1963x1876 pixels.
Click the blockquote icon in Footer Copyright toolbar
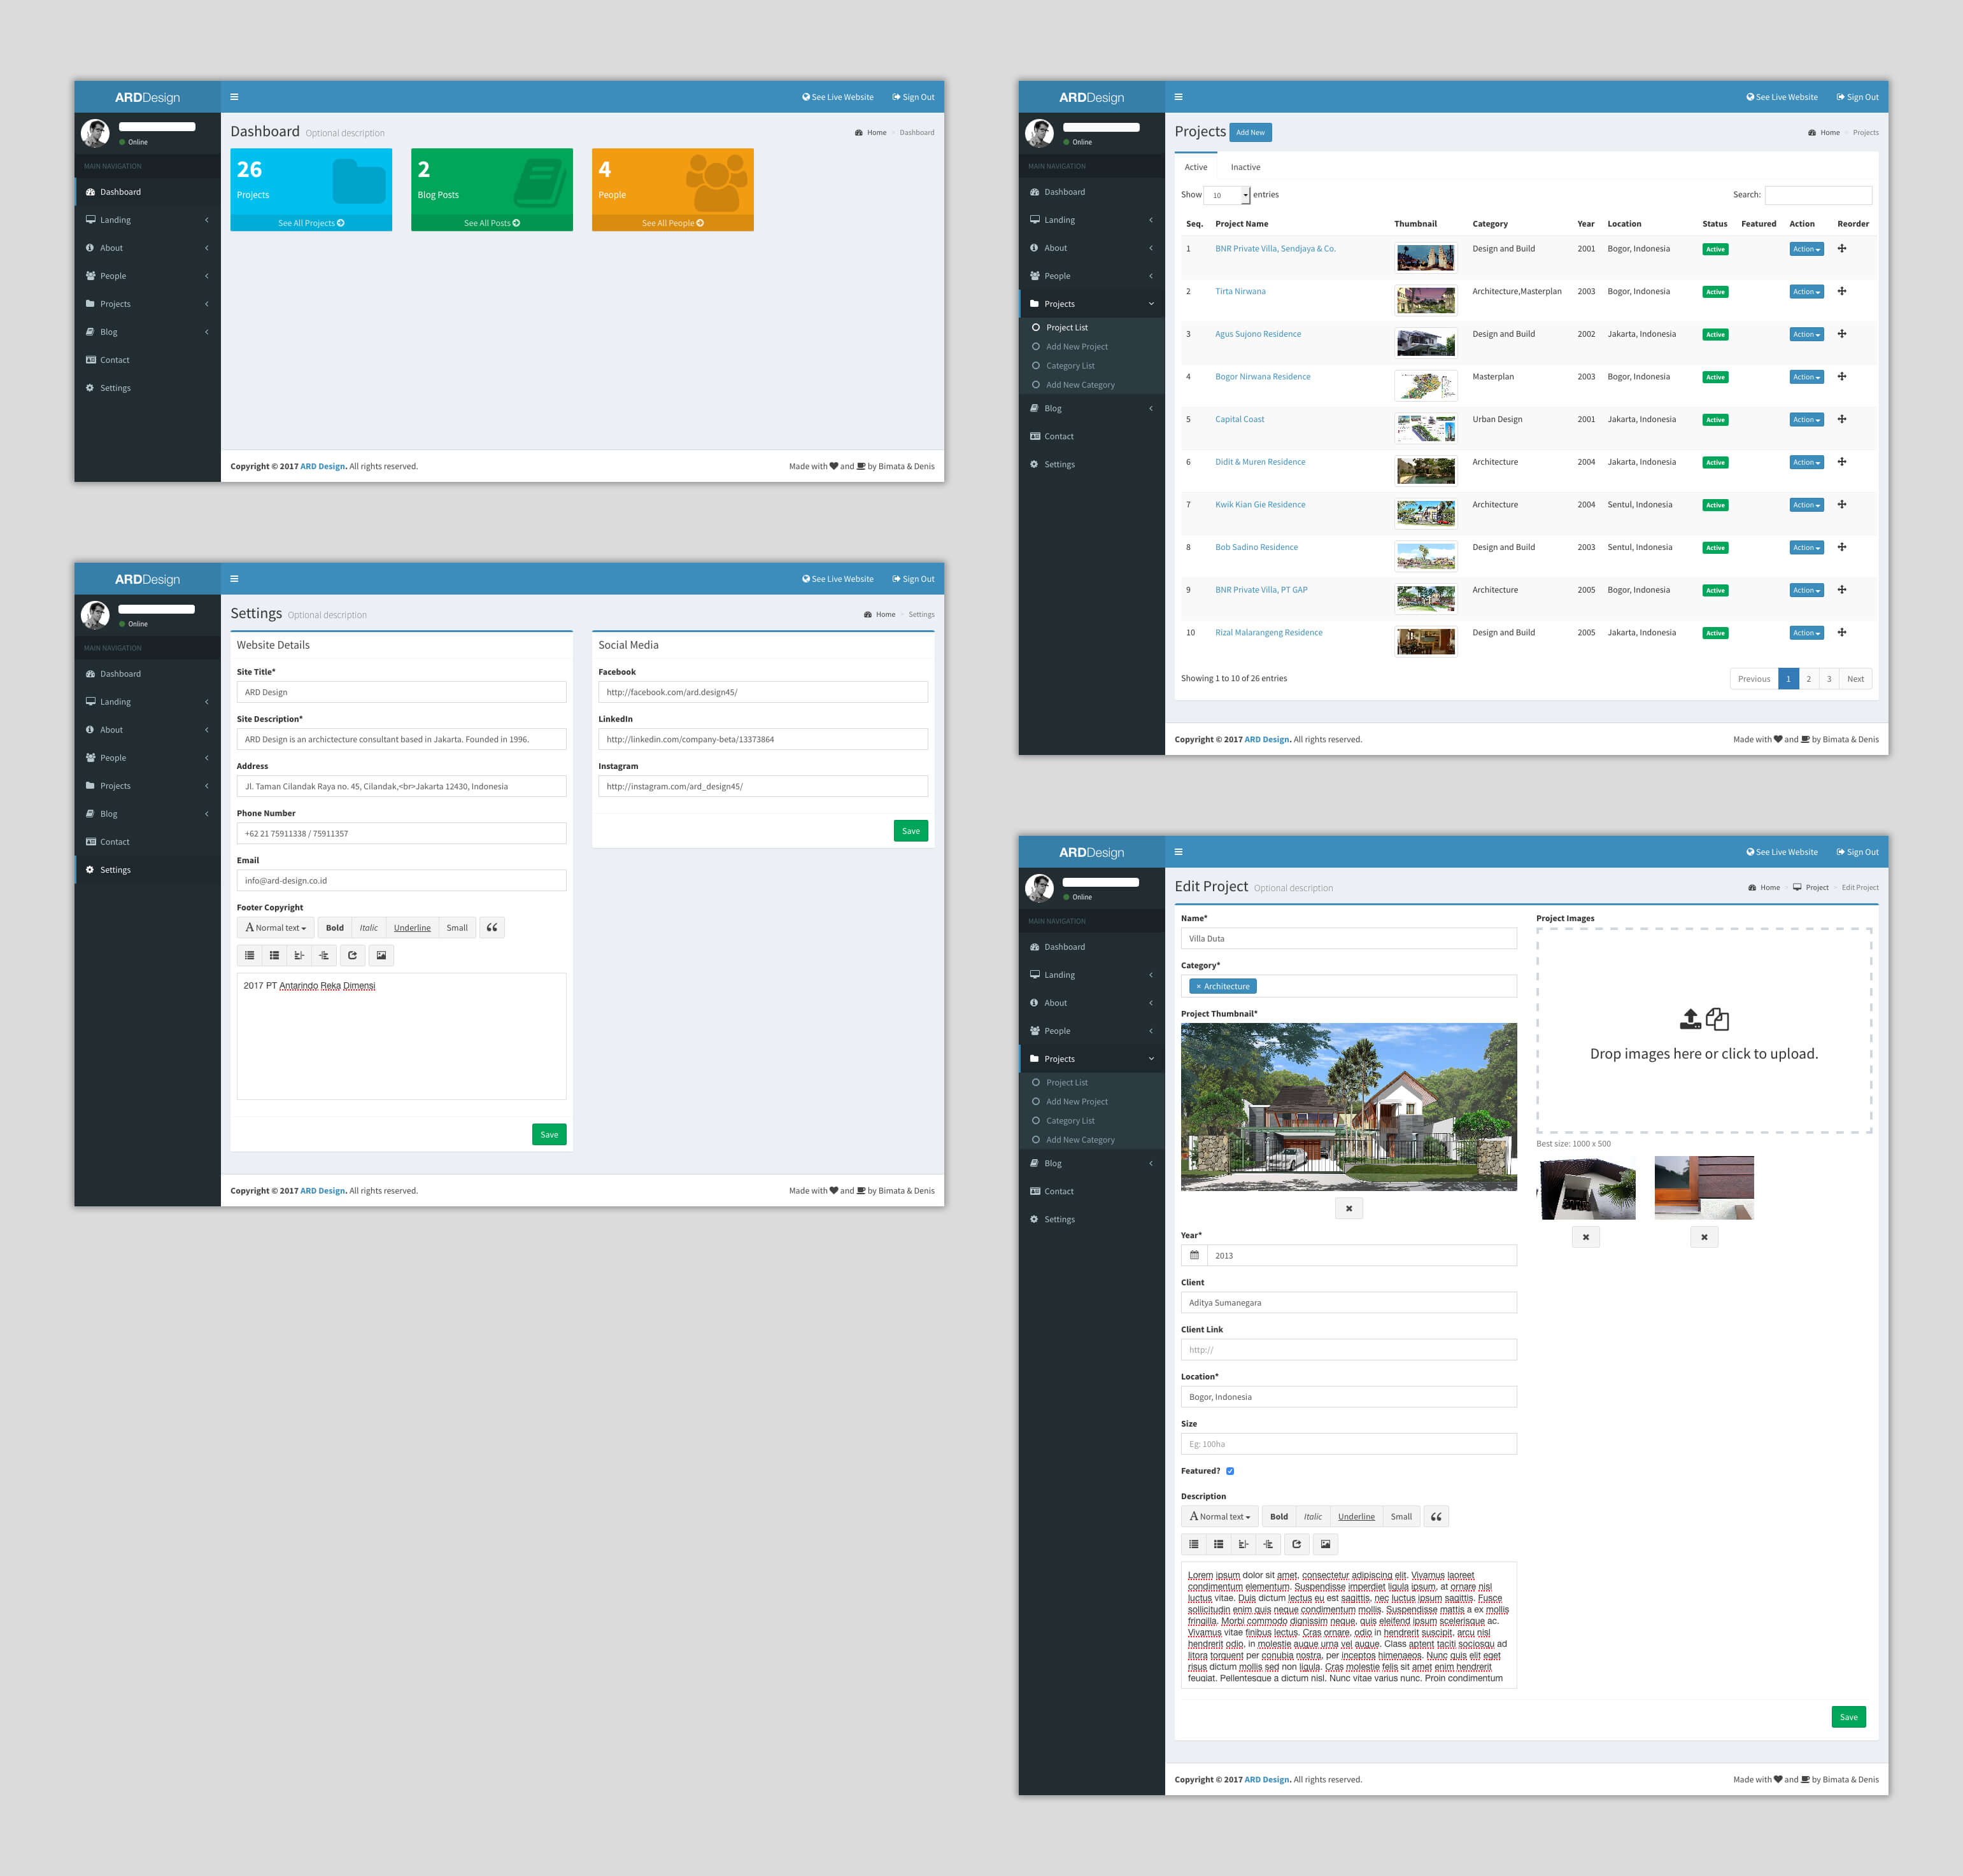pos(492,928)
